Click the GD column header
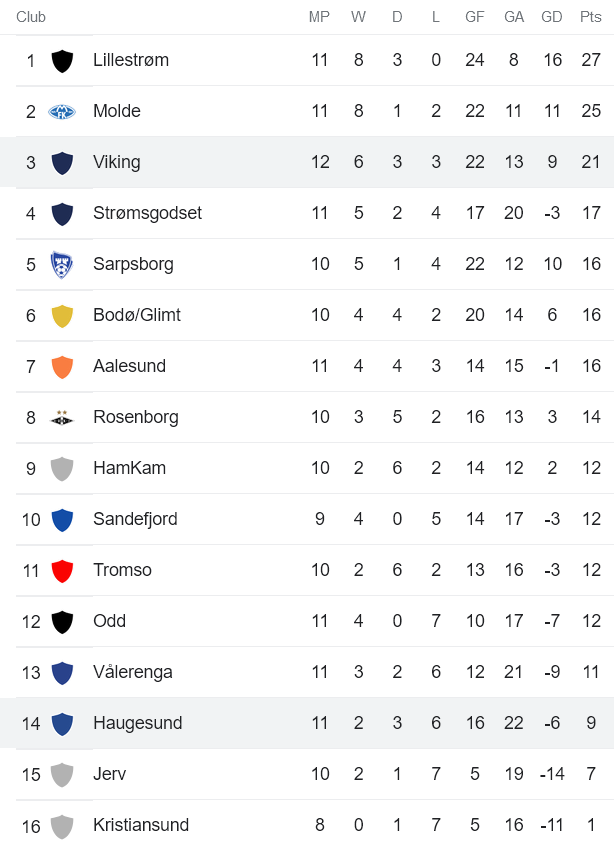 [552, 17]
